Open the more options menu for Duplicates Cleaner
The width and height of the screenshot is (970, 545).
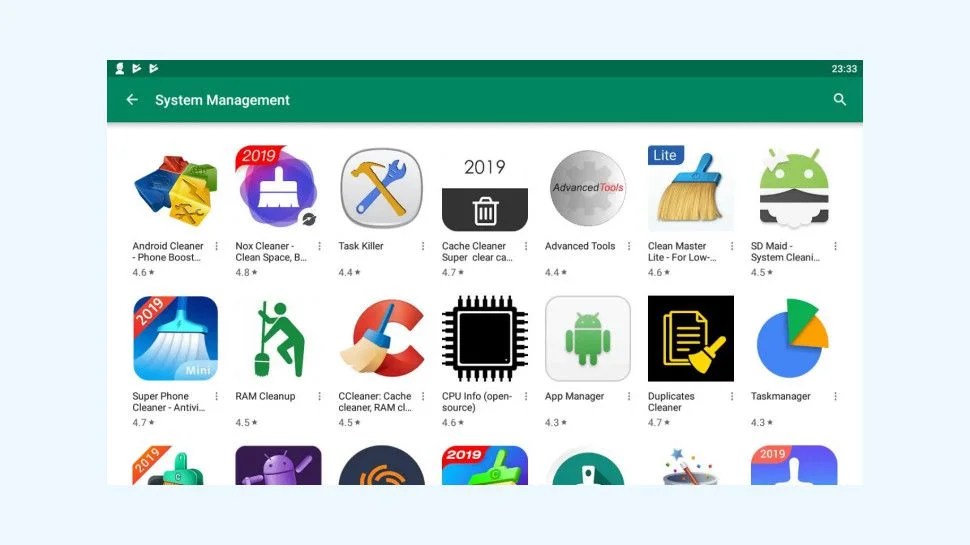pos(732,396)
